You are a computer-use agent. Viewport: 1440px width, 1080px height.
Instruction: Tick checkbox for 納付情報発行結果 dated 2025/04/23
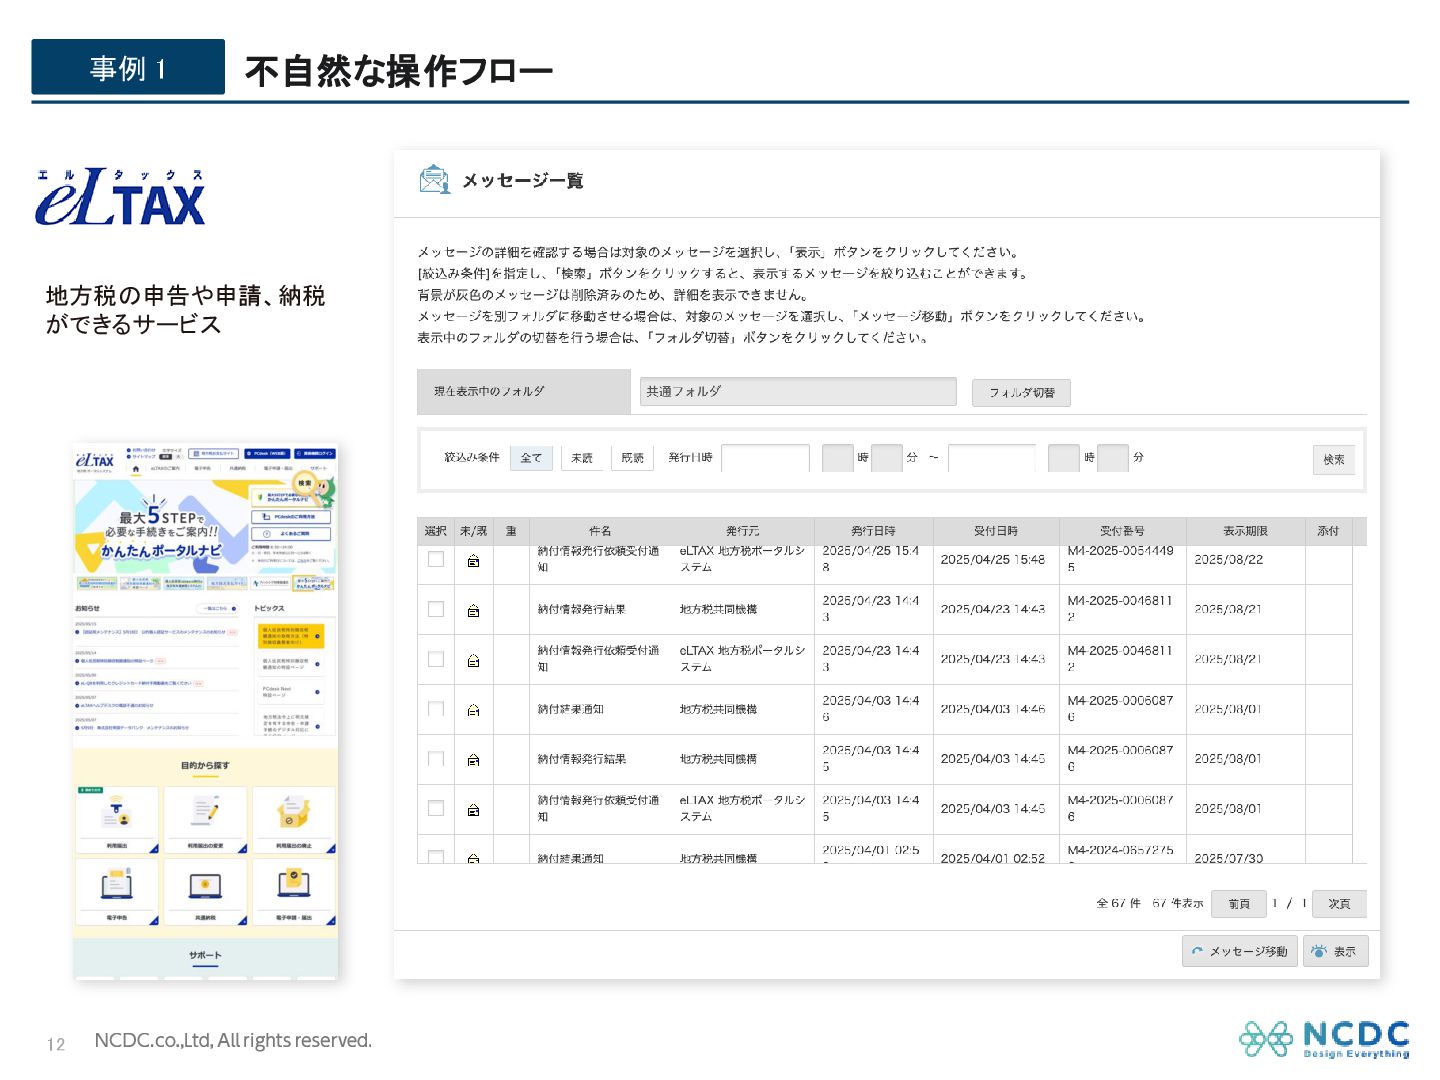436,609
